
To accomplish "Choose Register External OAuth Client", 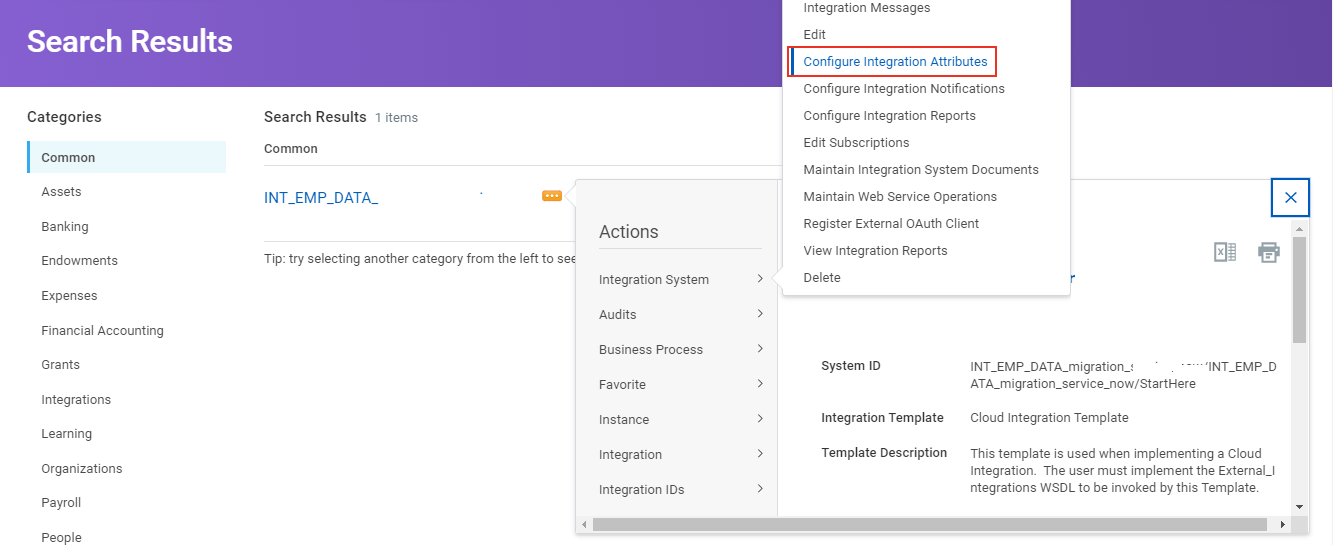I will (x=891, y=224).
